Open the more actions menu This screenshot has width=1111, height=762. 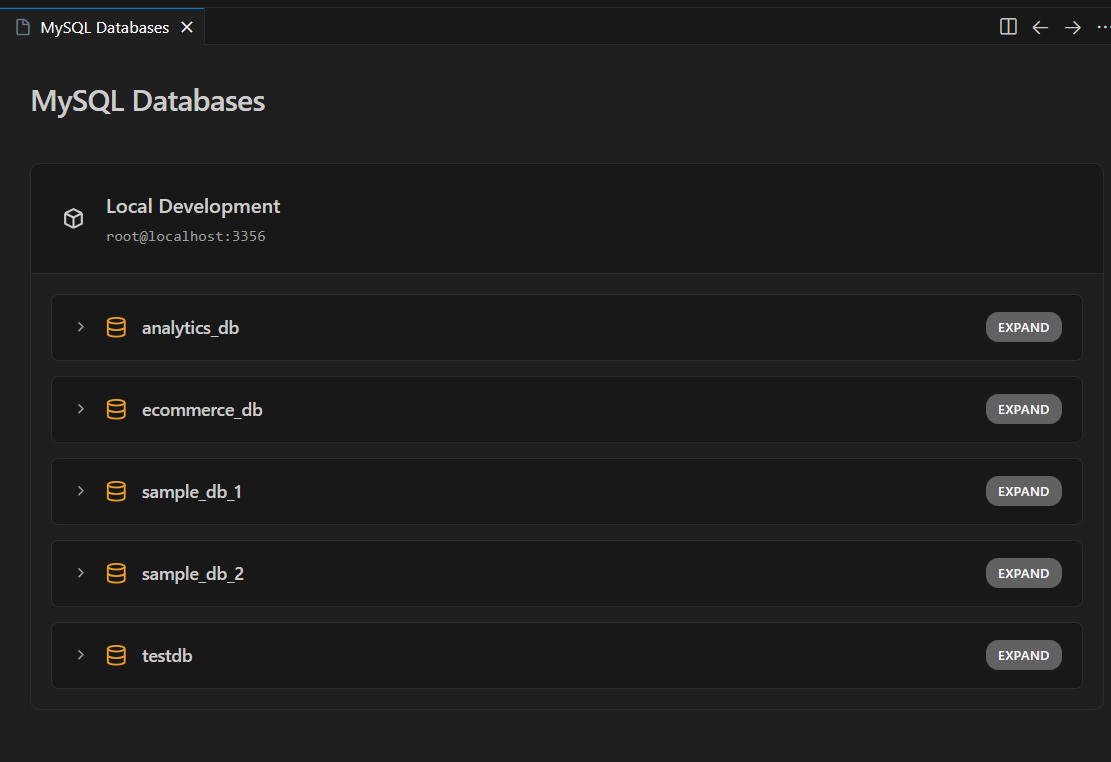pos(1102,27)
